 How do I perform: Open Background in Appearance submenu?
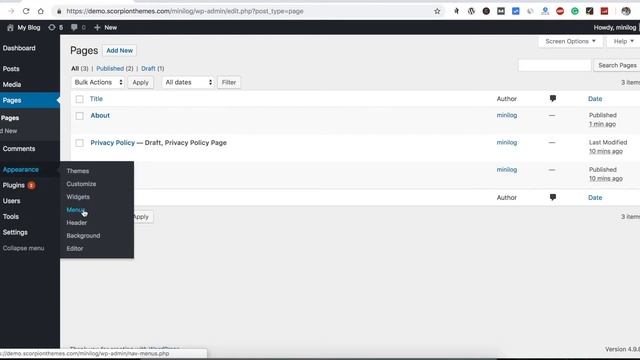point(83,236)
